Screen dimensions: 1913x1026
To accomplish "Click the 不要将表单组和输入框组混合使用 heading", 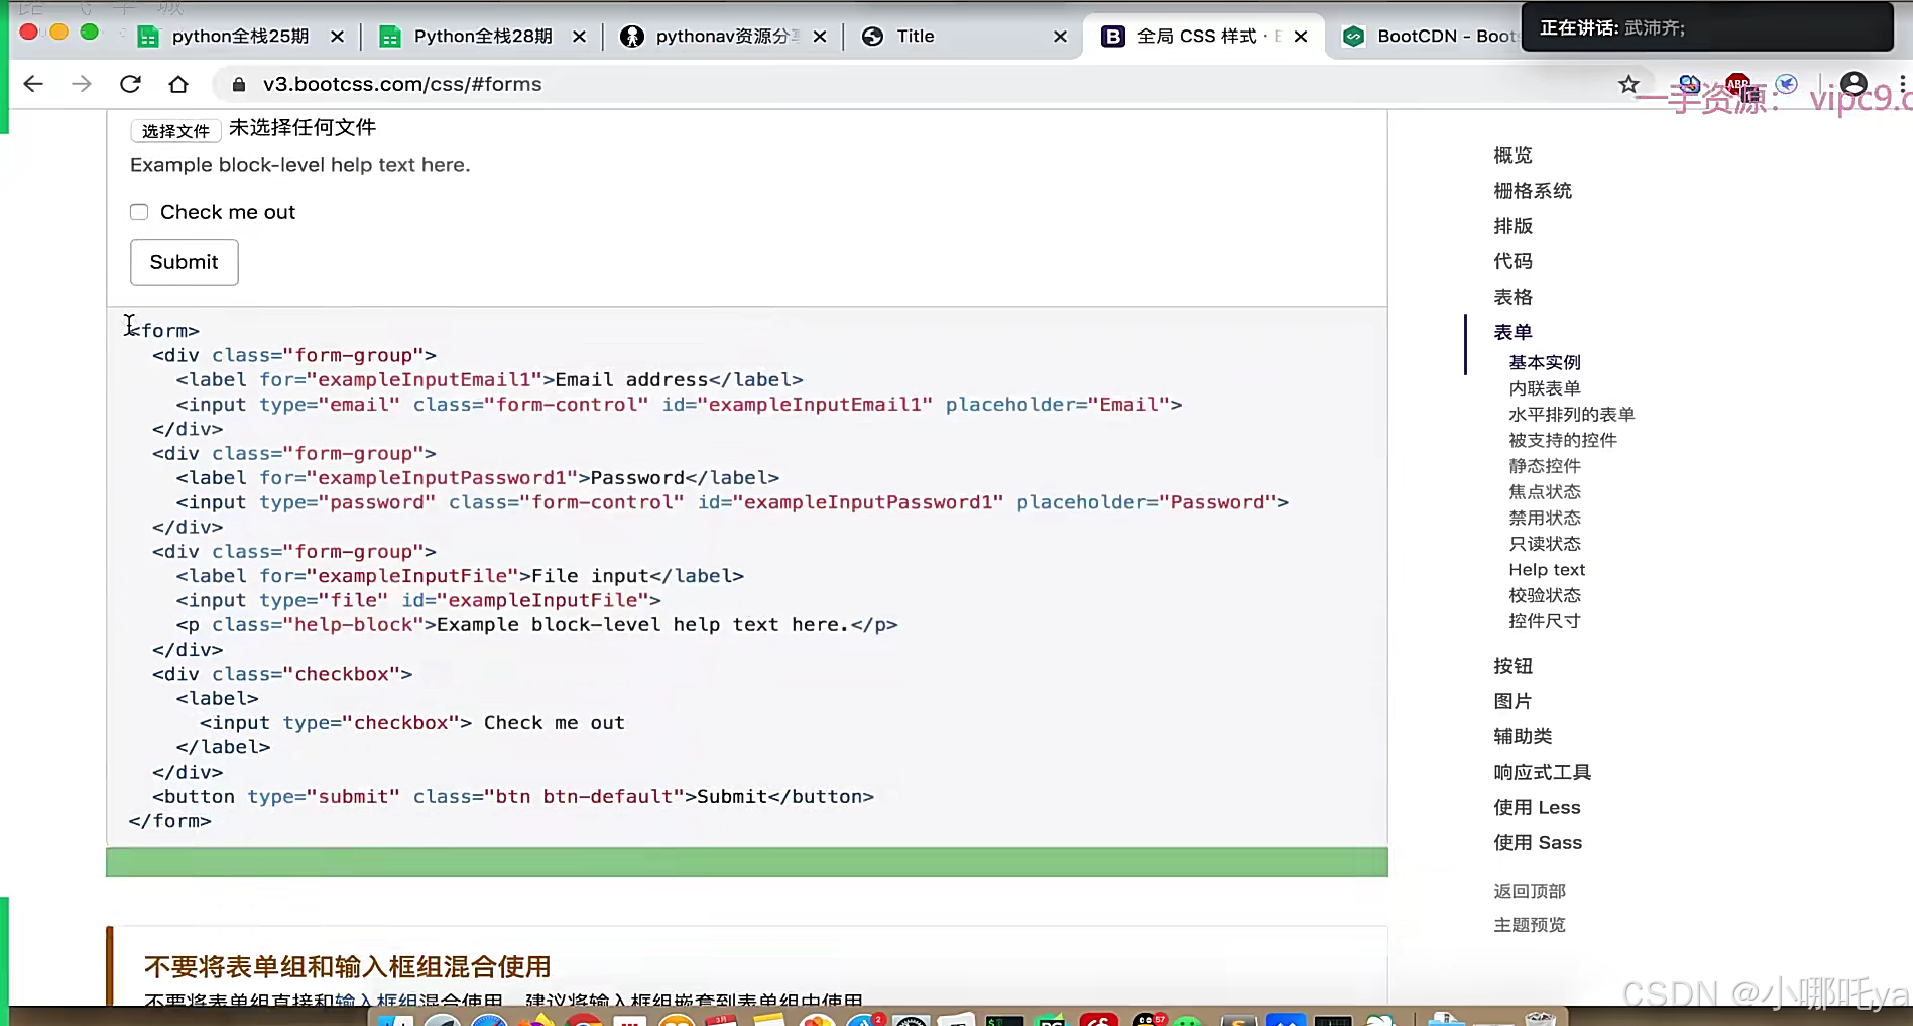I will 348,966.
